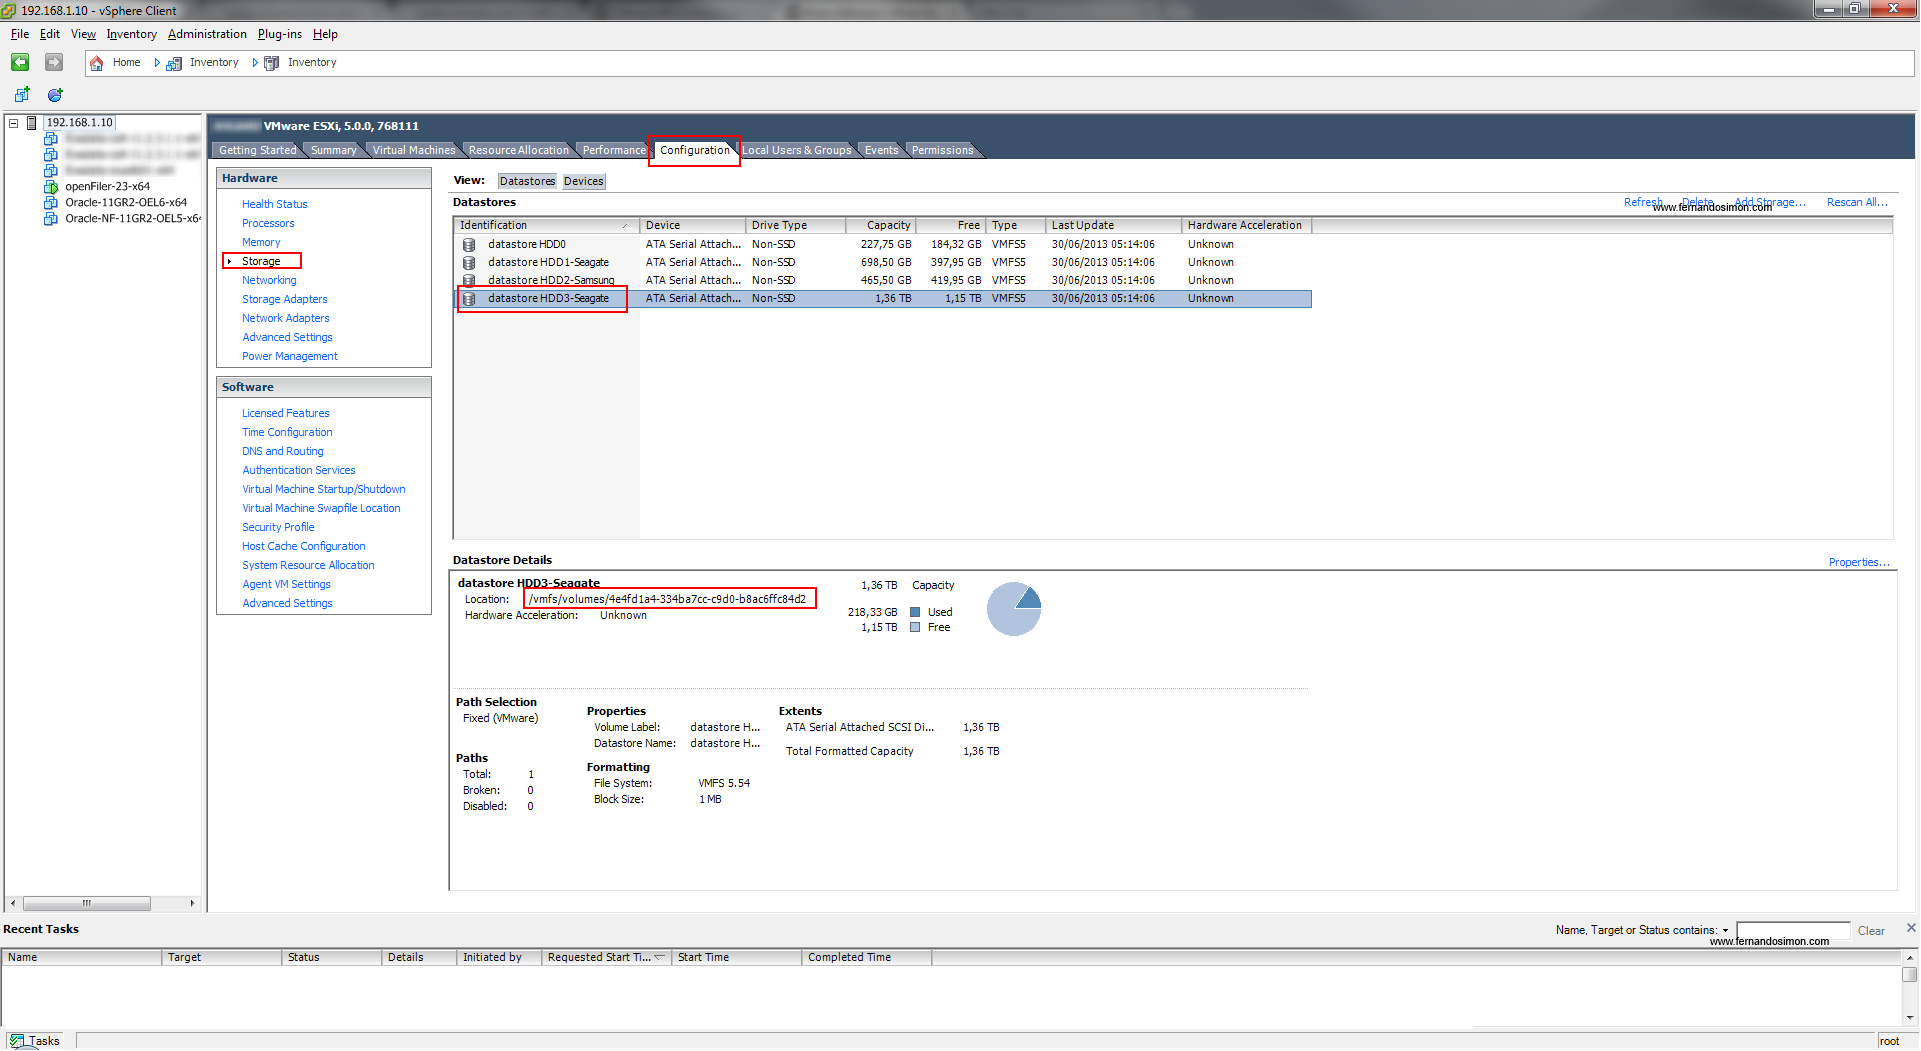
Task: Click the datastore HDD2-Samsung disk icon
Action: click(469, 281)
